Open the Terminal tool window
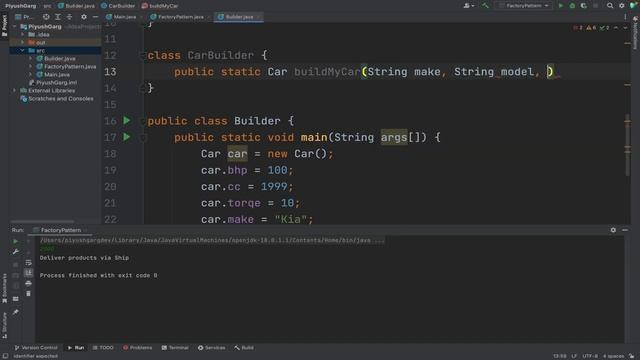The height and width of the screenshot is (360, 640). tap(175, 348)
